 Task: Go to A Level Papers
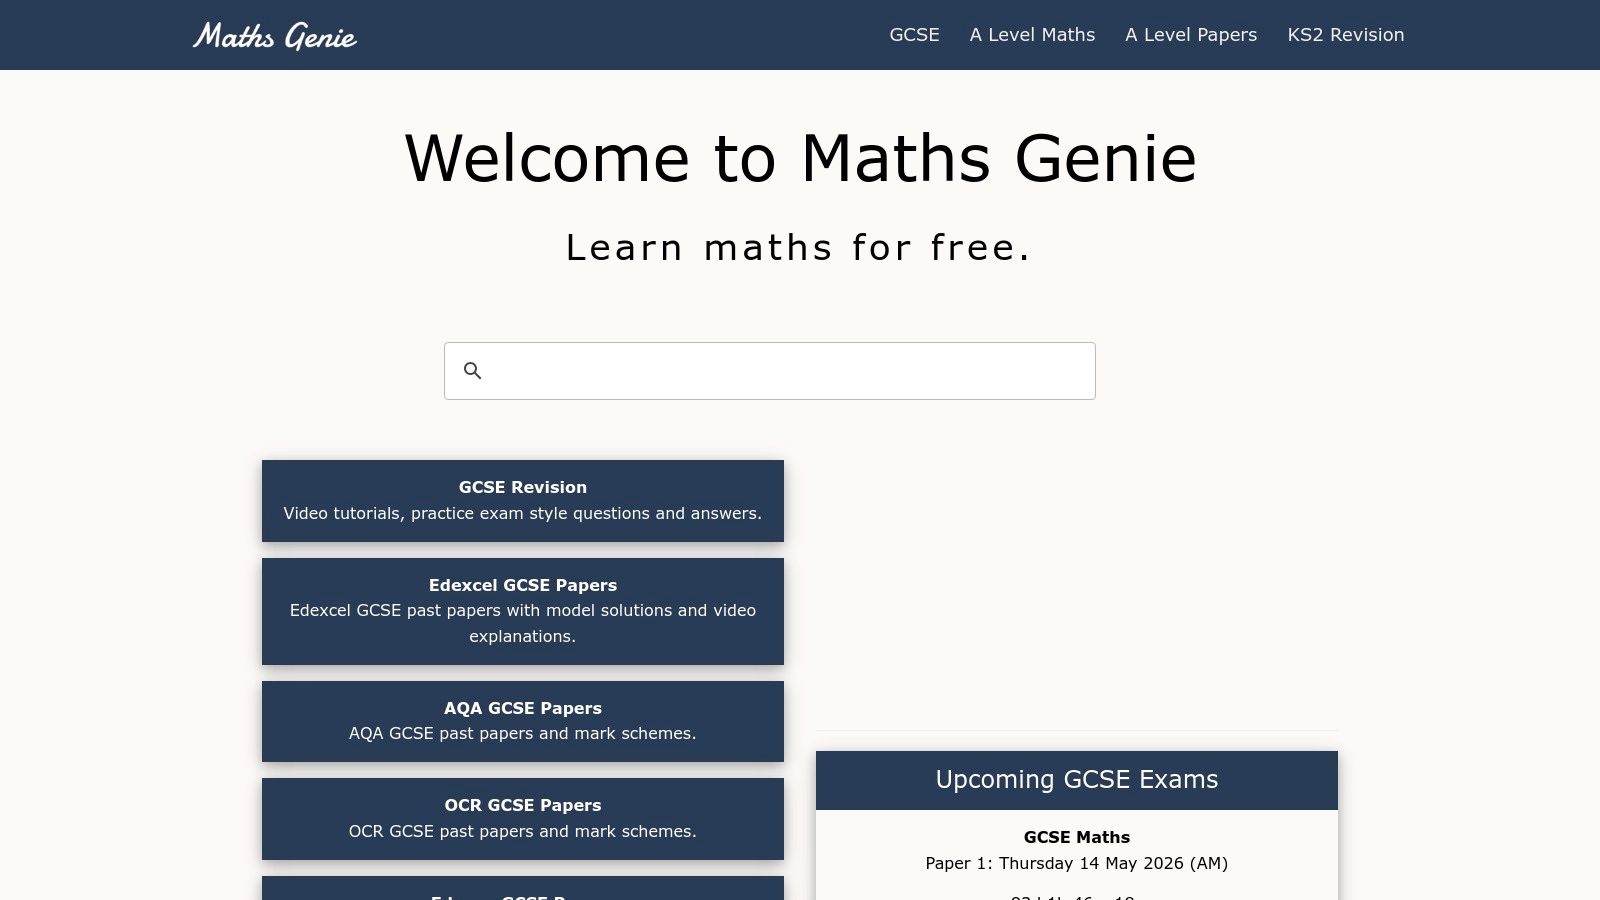[1191, 35]
